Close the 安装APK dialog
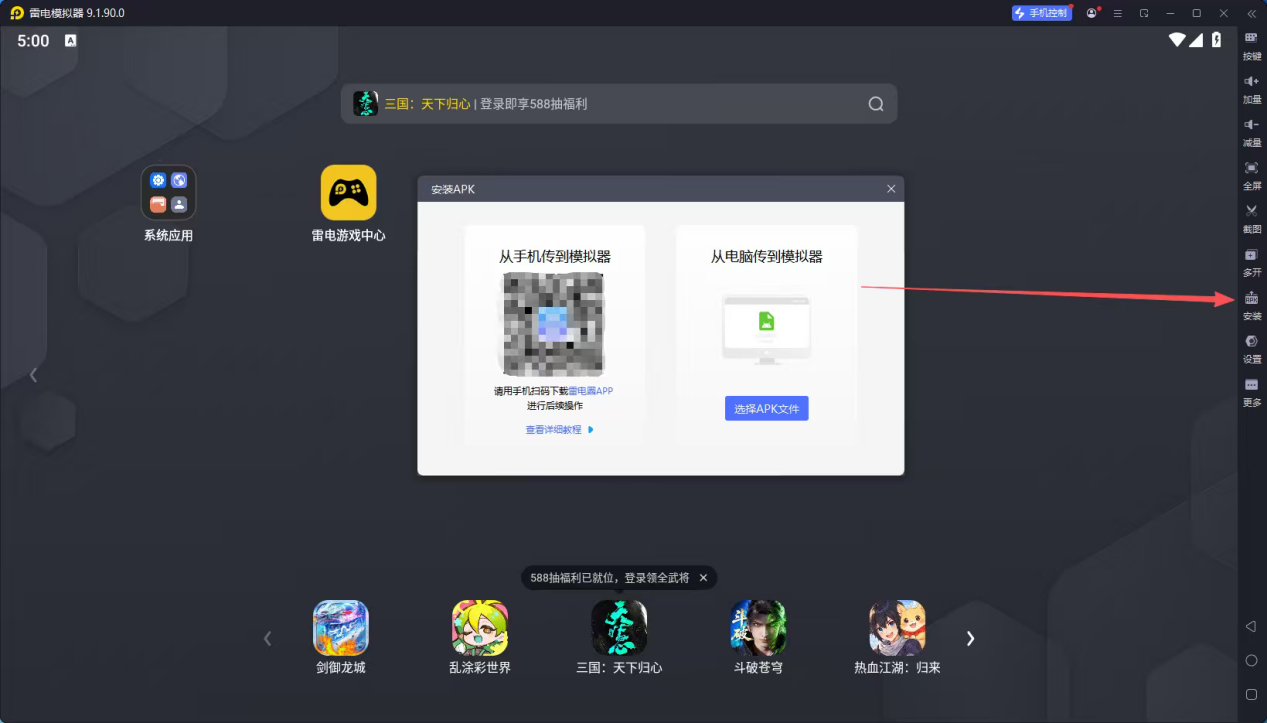1267x723 pixels. pos(891,189)
